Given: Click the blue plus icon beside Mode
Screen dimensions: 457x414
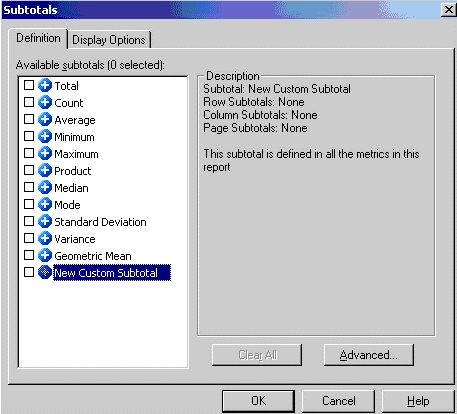Looking at the screenshot, I should pos(45,204).
